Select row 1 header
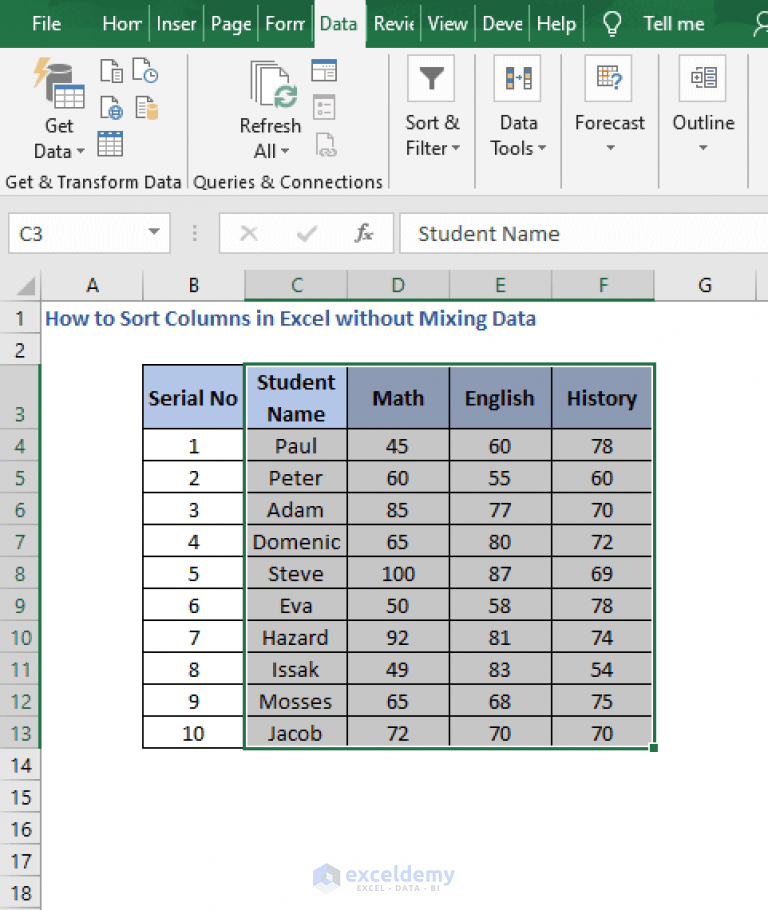 pos(20,319)
